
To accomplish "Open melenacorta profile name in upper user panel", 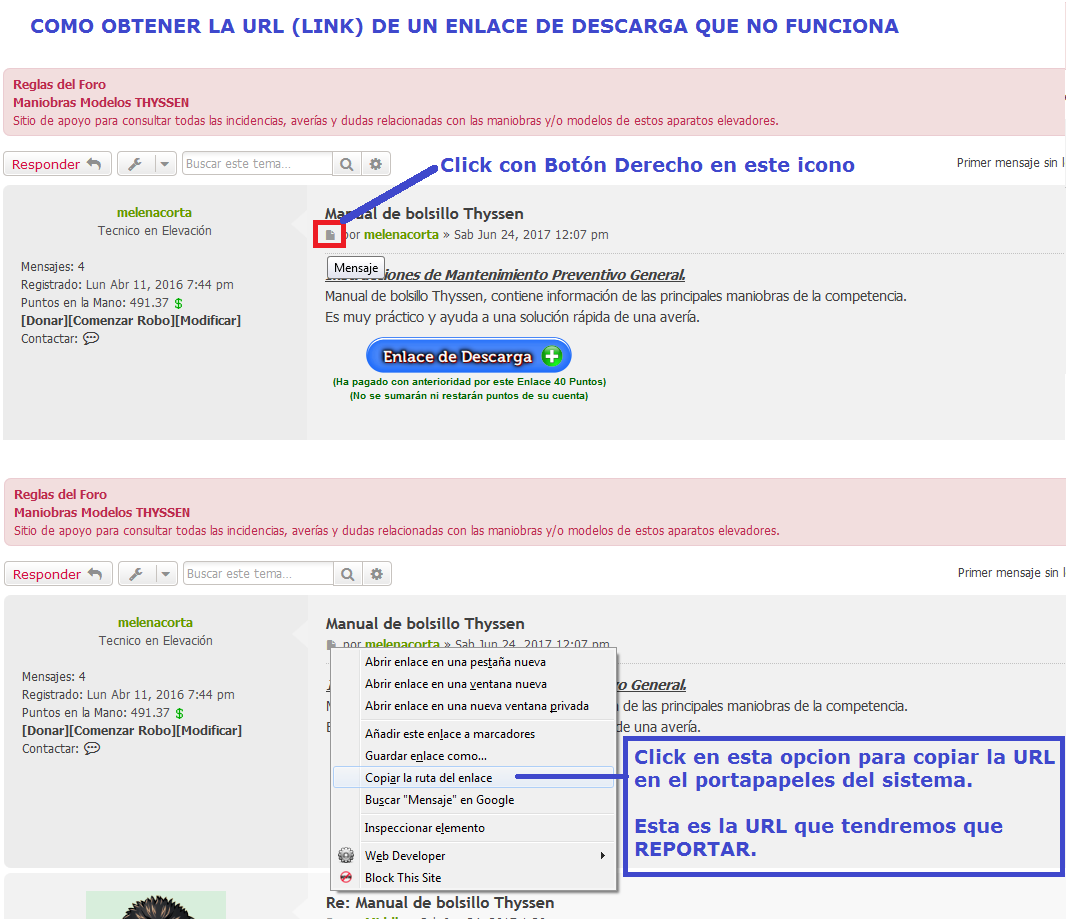I will 154,213.
